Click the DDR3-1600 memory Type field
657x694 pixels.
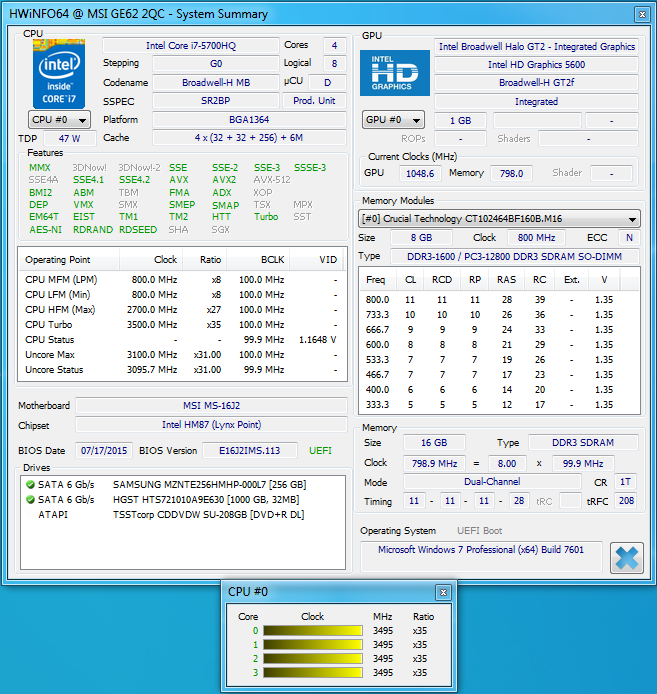point(514,256)
